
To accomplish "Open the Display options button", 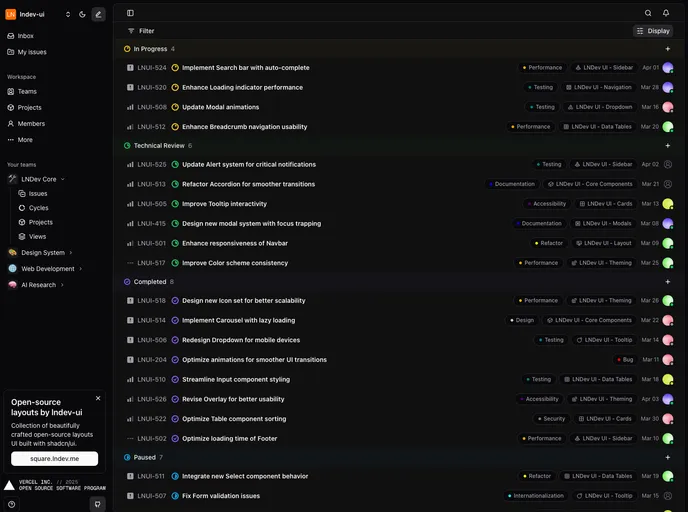I will 653,31.
